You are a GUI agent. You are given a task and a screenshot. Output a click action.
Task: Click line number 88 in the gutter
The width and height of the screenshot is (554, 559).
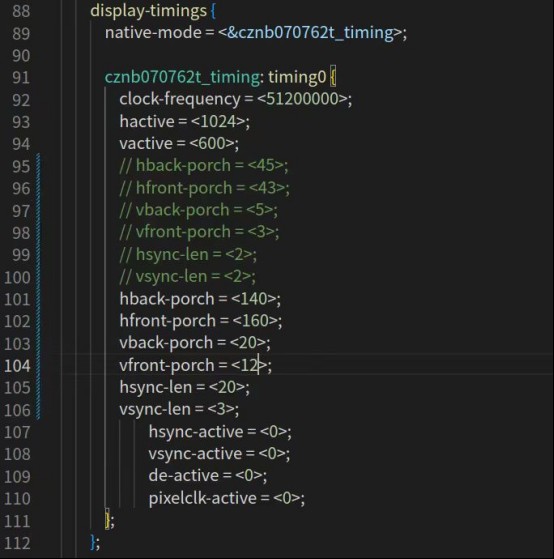click(x=21, y=11)
